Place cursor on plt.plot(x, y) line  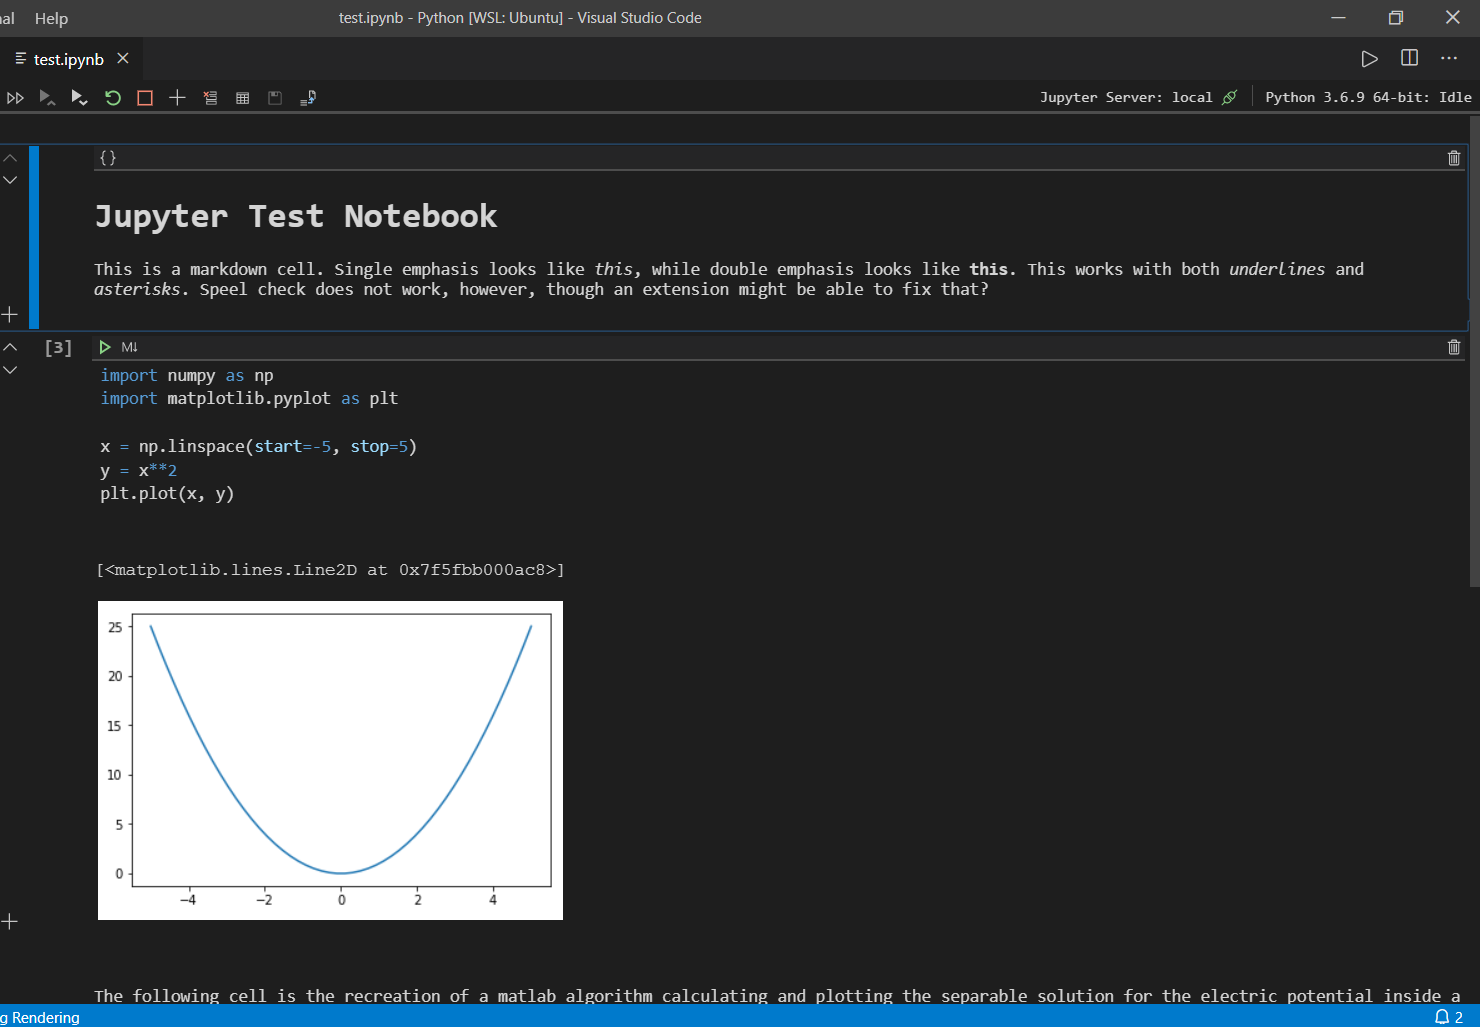[167, 494]
